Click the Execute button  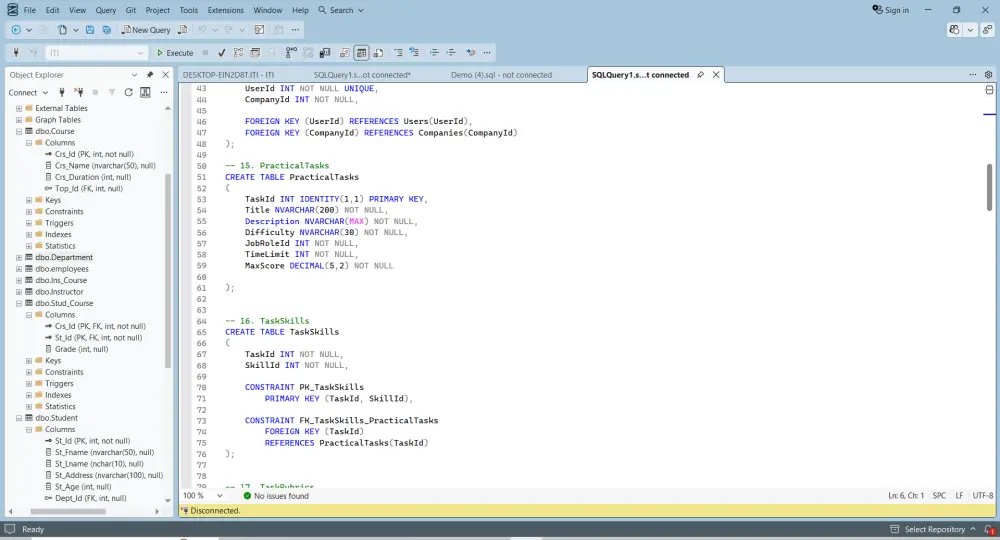[175, 53]
